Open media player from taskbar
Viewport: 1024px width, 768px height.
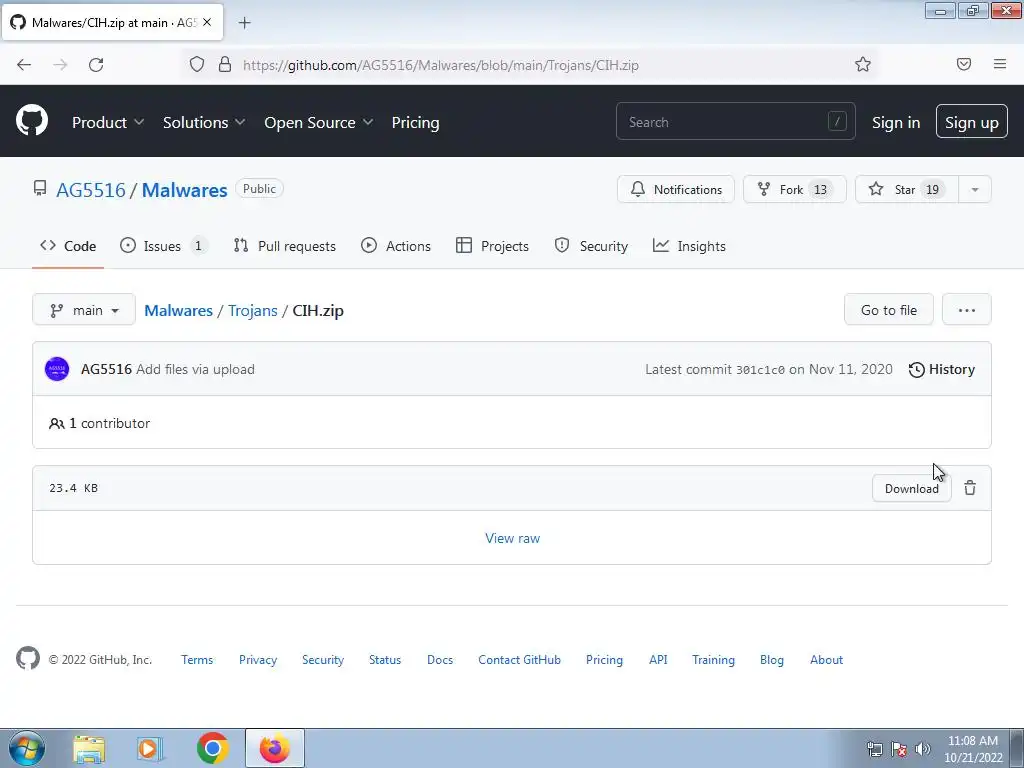pyautogui.click(x=150, y=749)
